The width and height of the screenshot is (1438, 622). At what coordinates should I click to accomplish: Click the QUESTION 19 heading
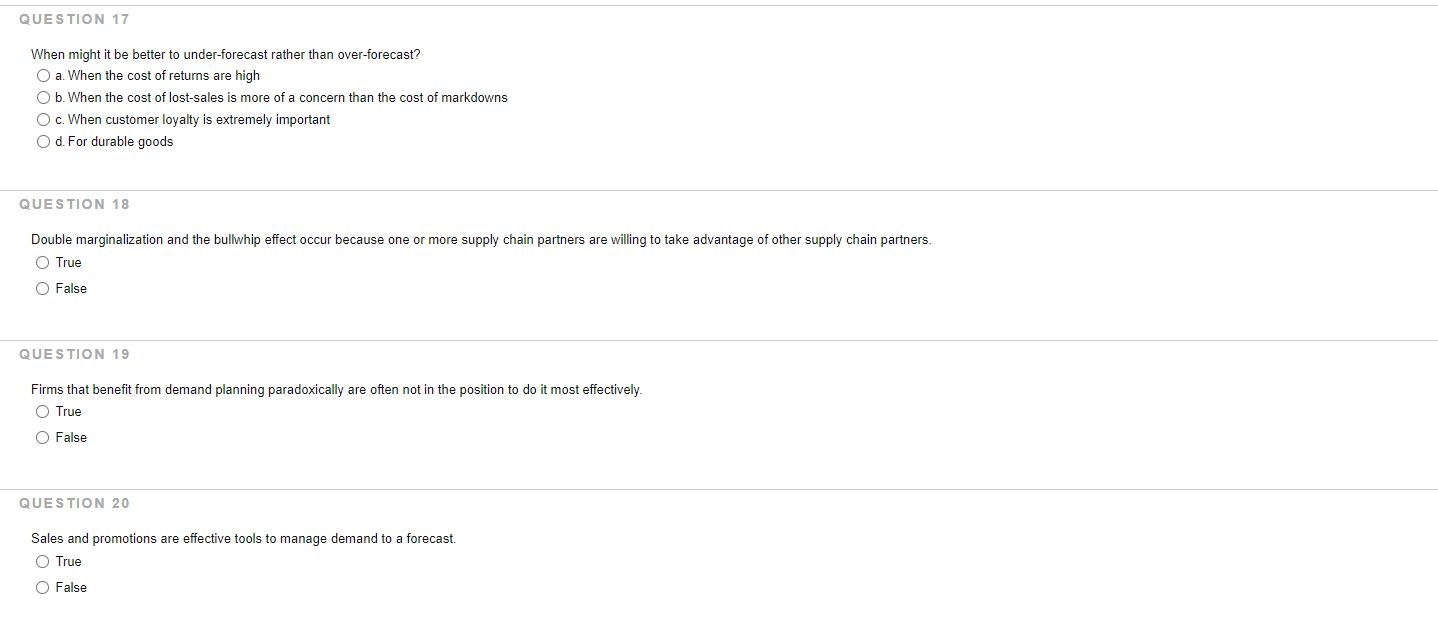74,354
